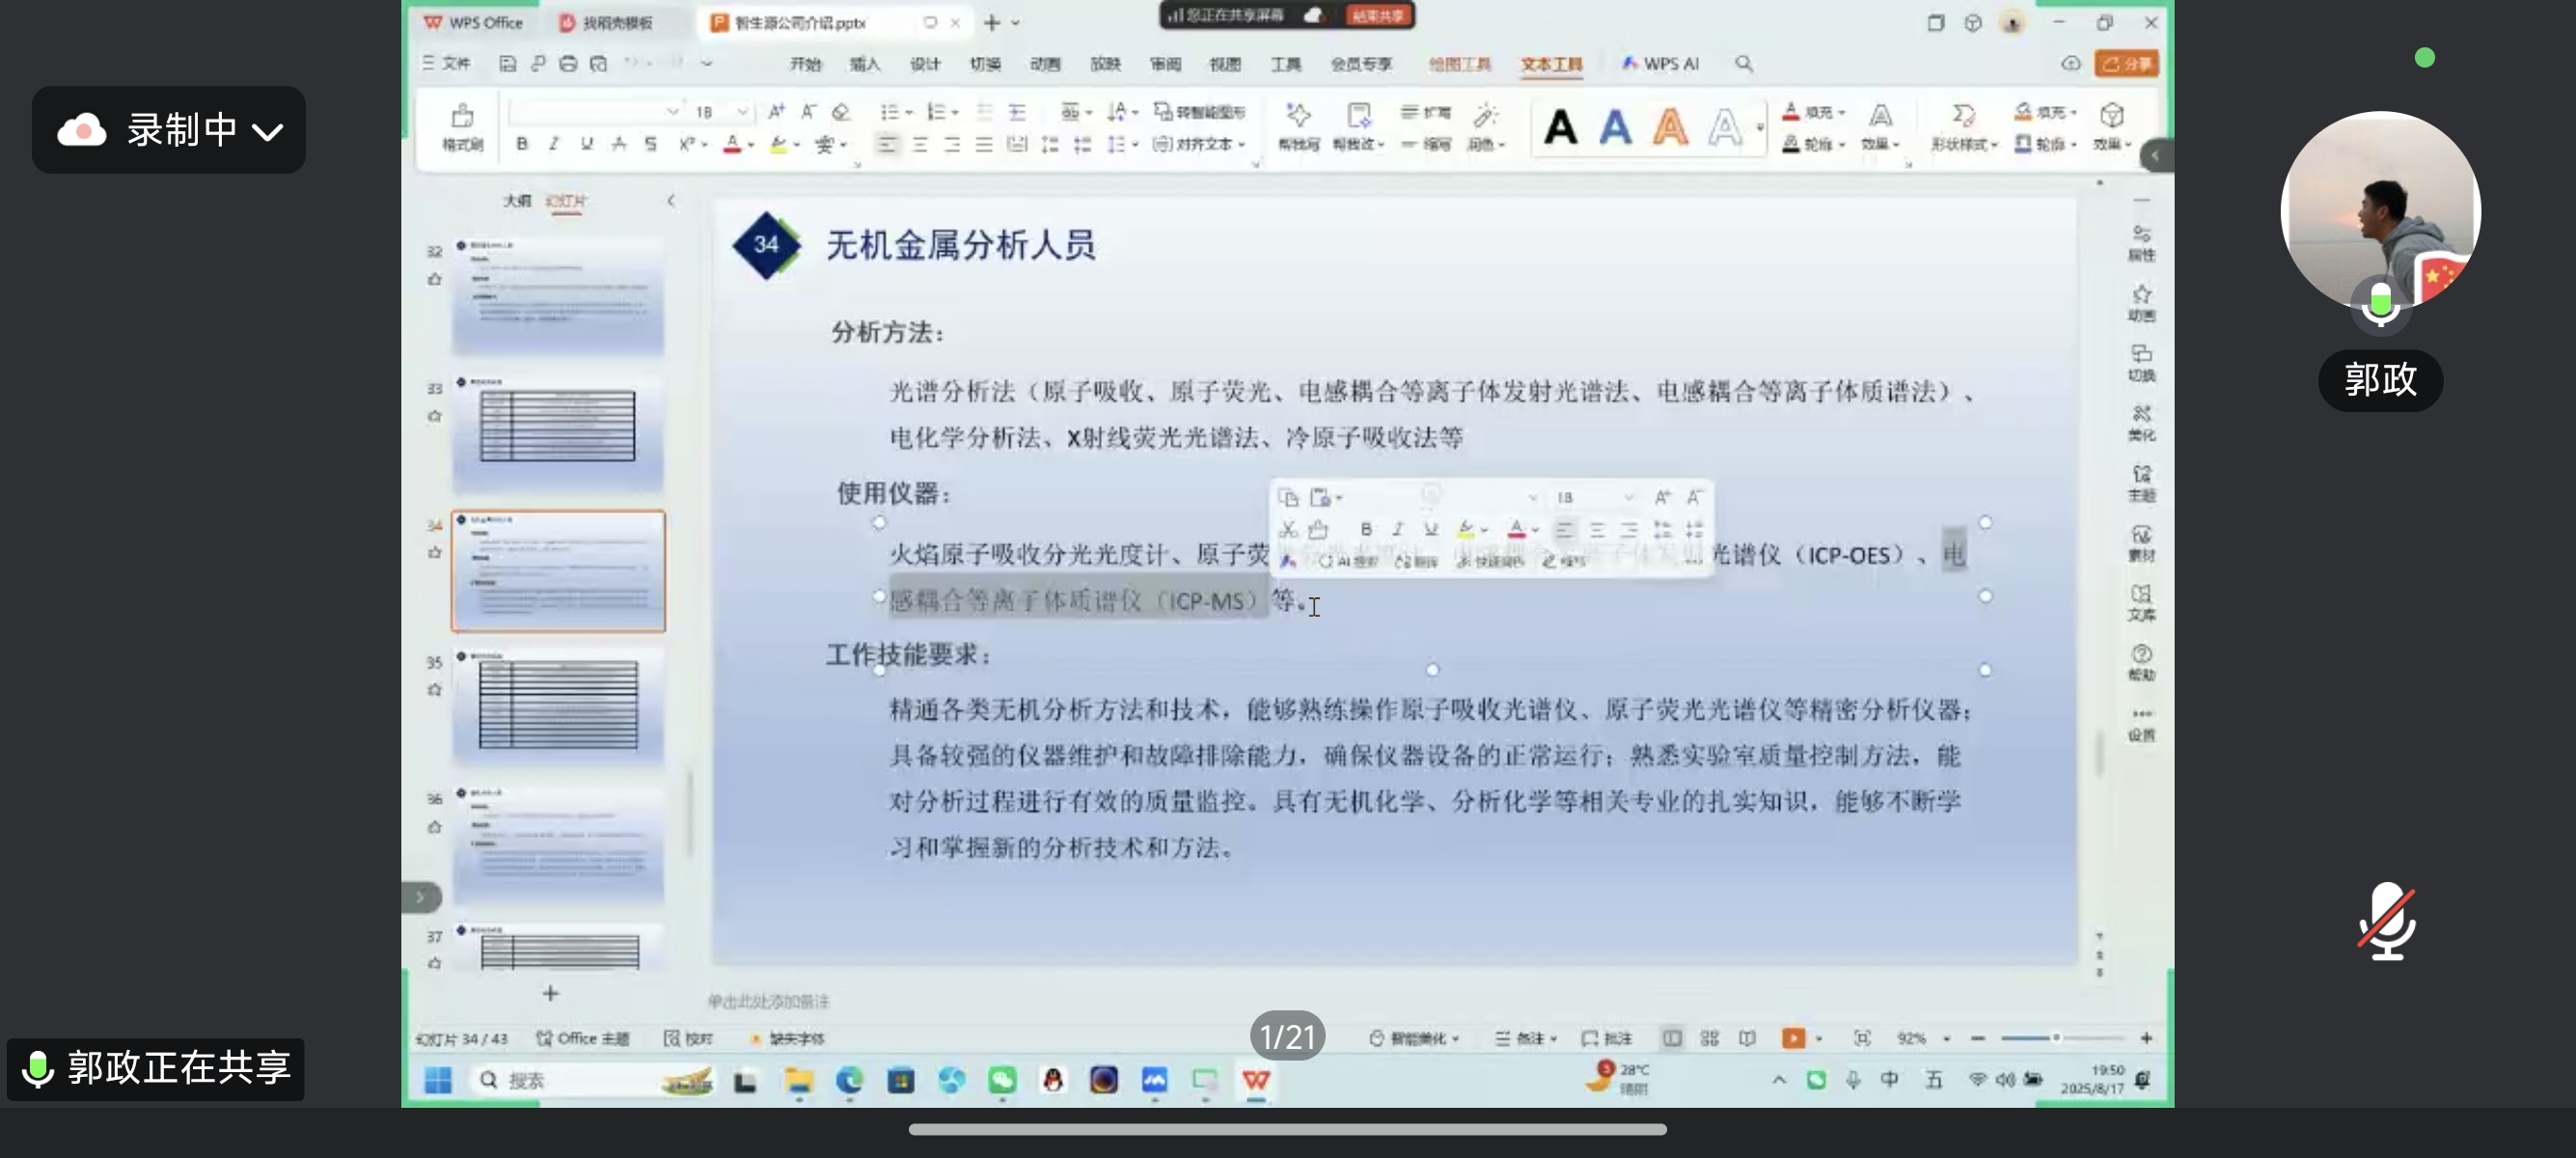Click the increase font size icon
2576x1158 pixels.
[x=776, y=112]
